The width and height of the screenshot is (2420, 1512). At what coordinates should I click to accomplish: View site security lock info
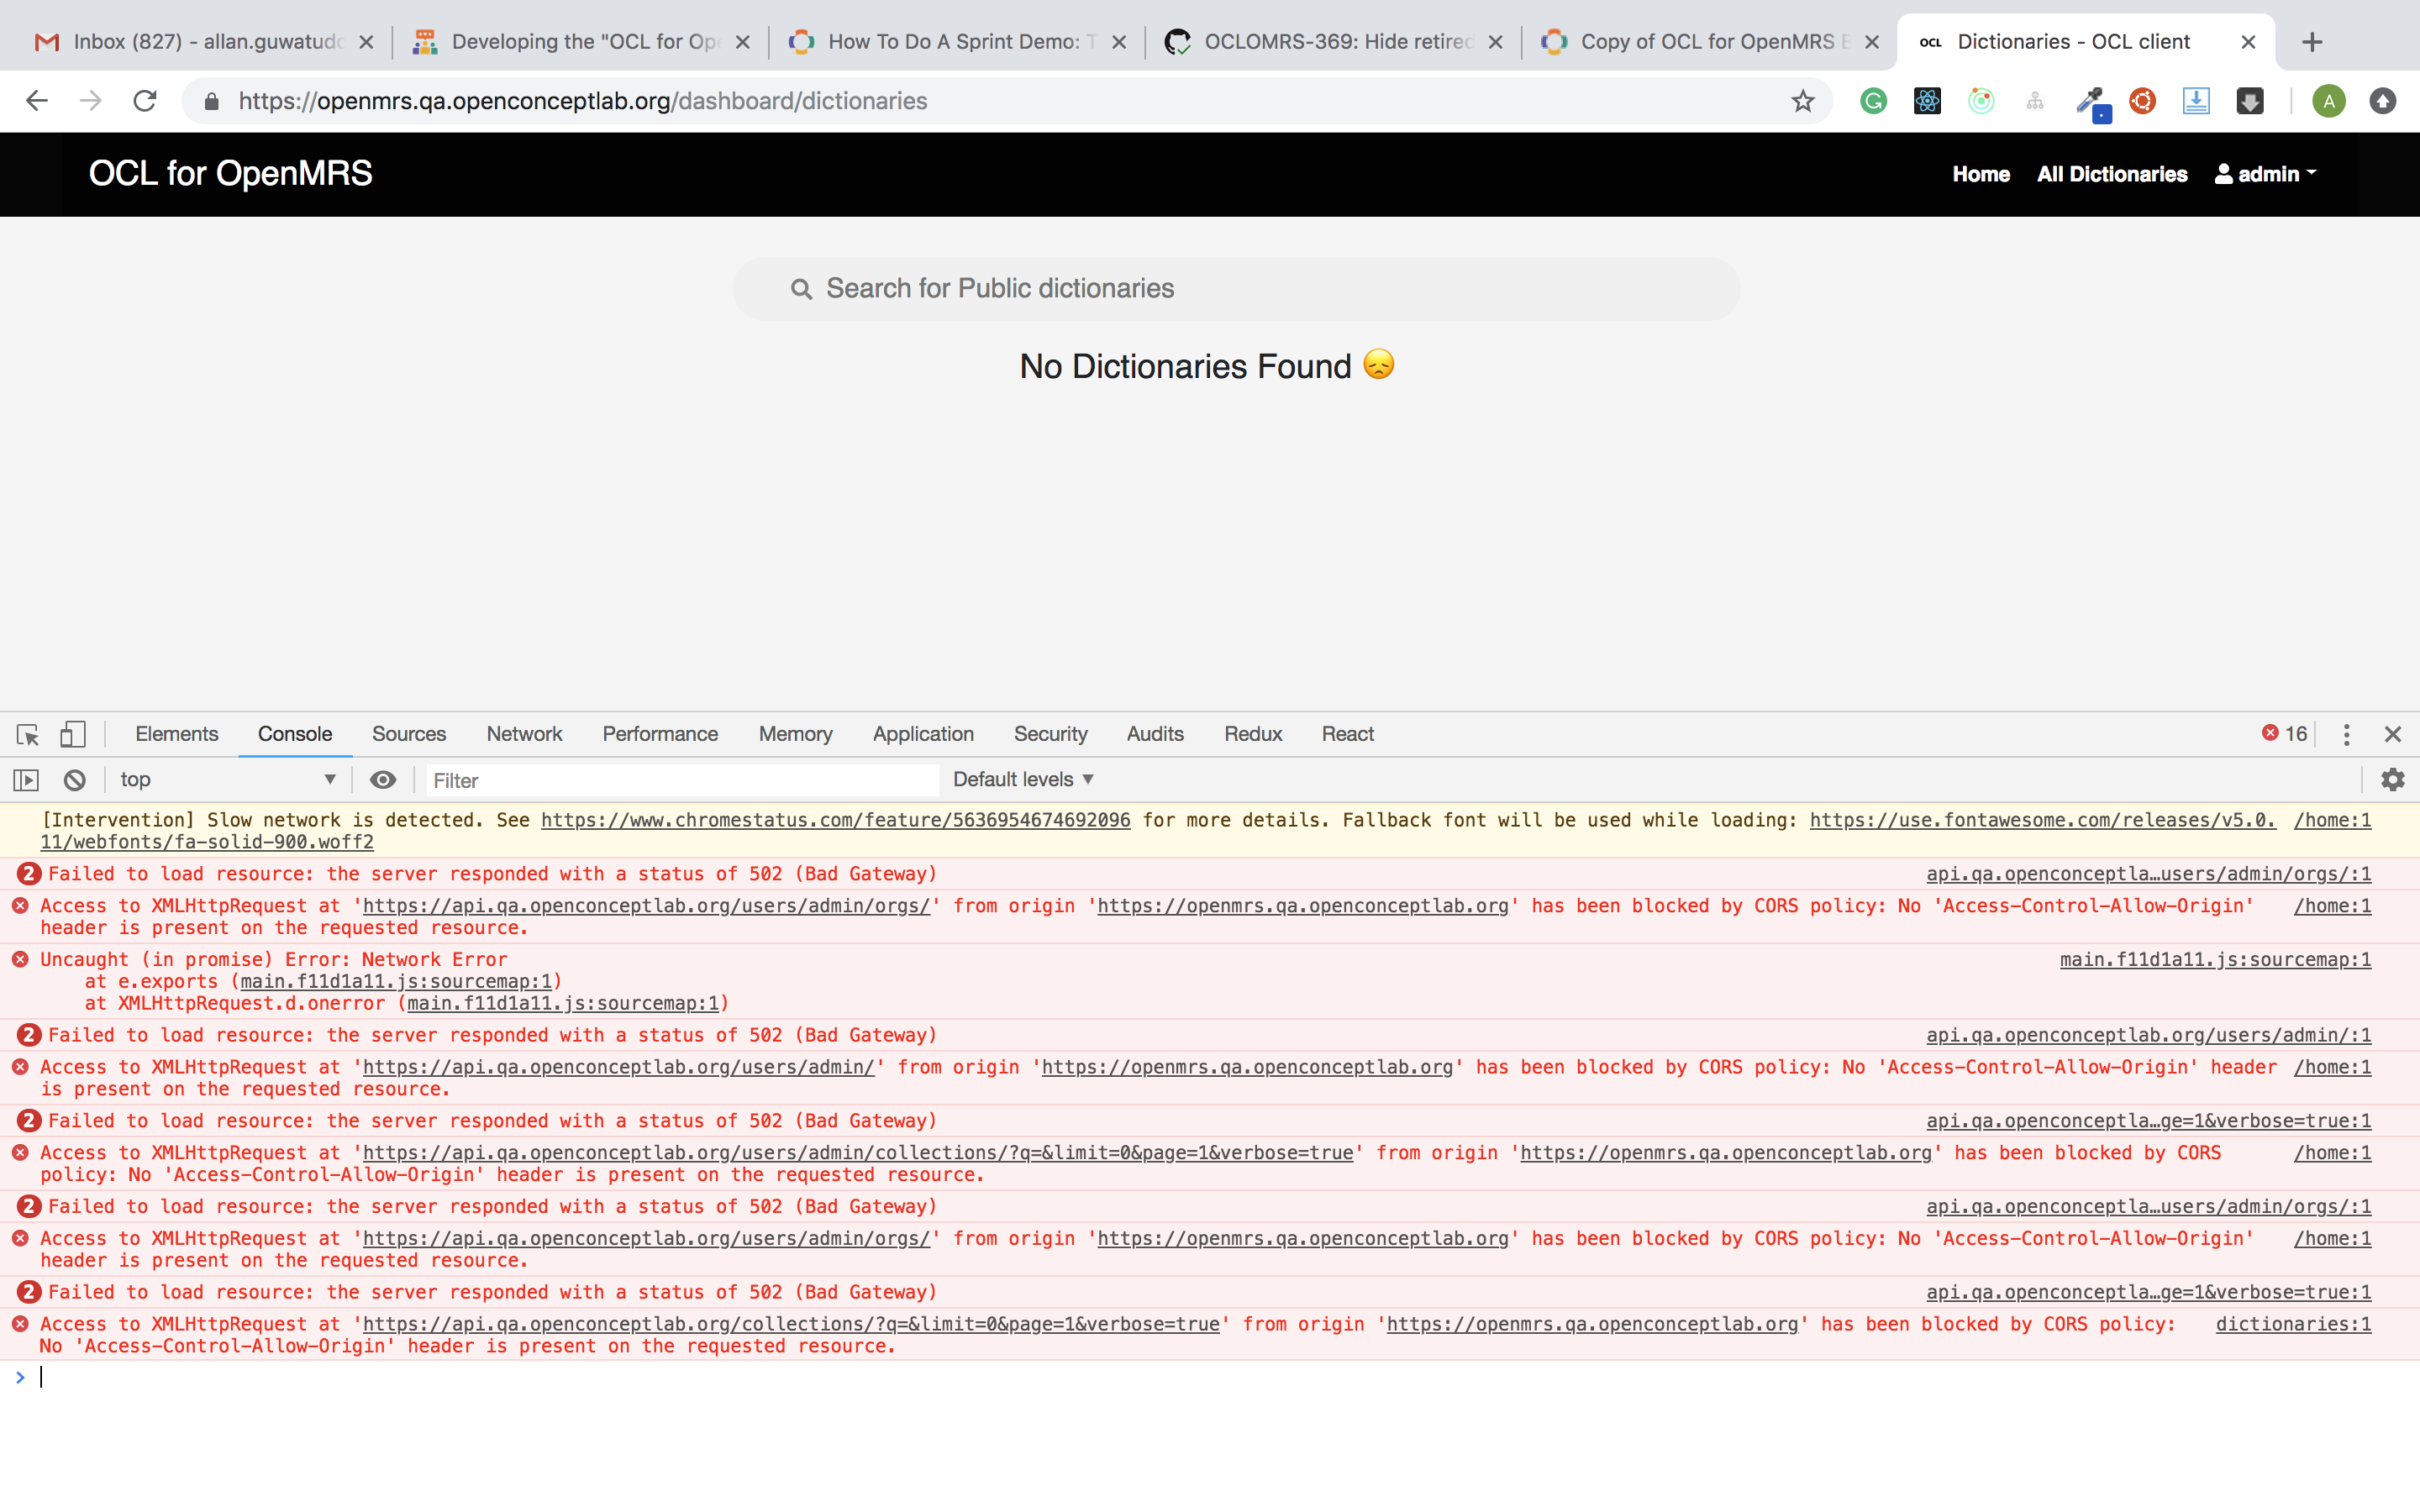[211, 101]
